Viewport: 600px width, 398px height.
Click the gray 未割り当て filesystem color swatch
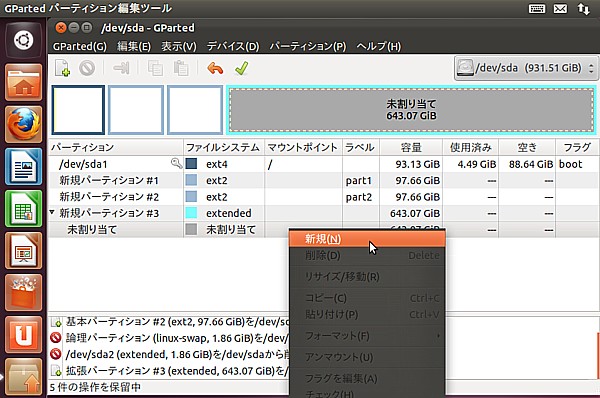point(191,229)
